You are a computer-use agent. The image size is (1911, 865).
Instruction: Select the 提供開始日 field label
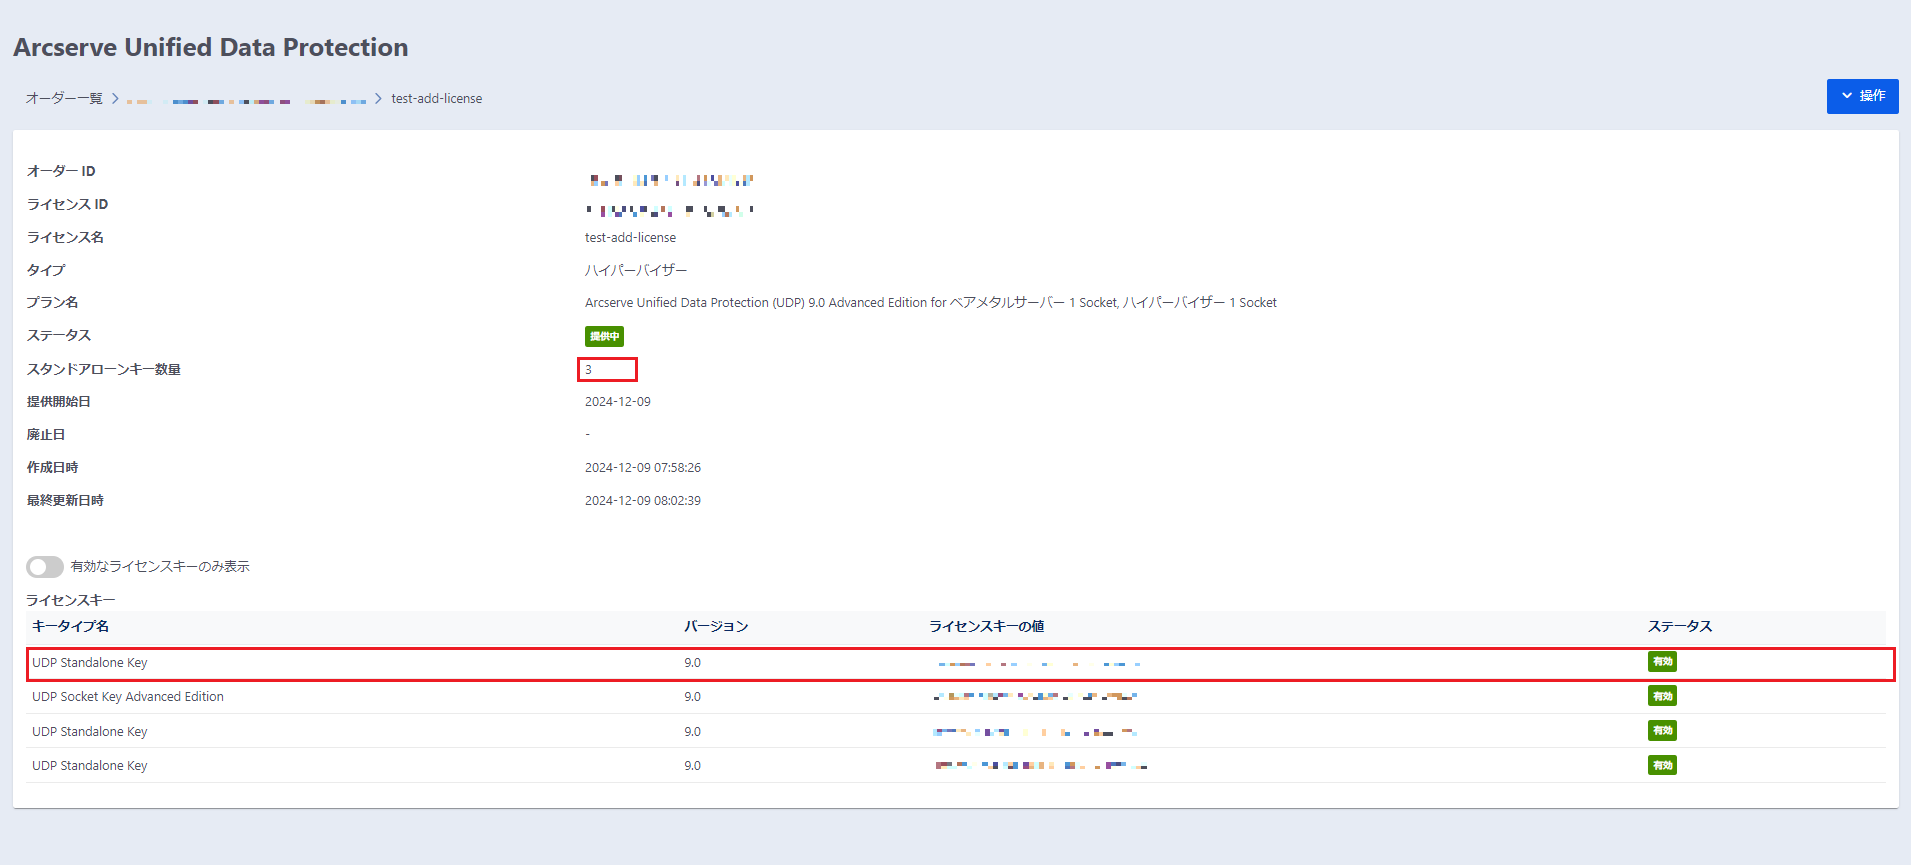point(59,401)
